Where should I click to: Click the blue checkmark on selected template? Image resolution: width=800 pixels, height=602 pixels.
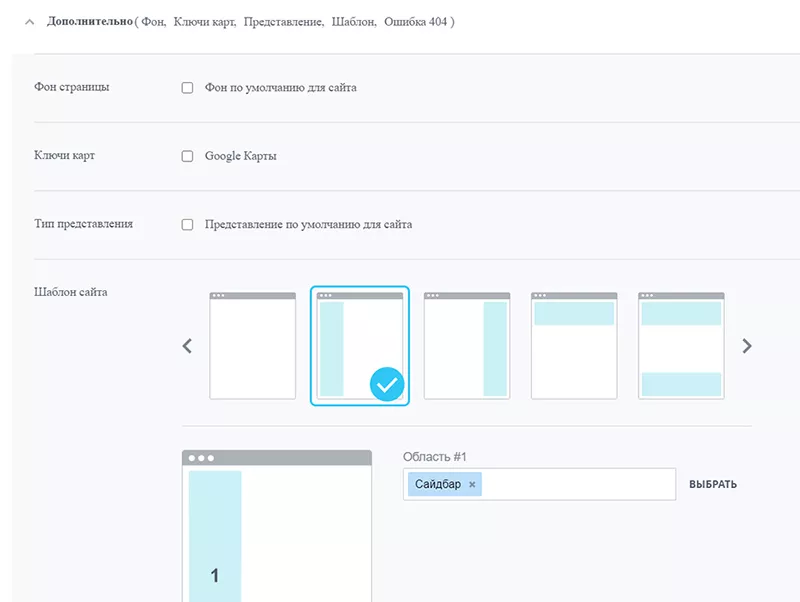[x=387, y=384]
